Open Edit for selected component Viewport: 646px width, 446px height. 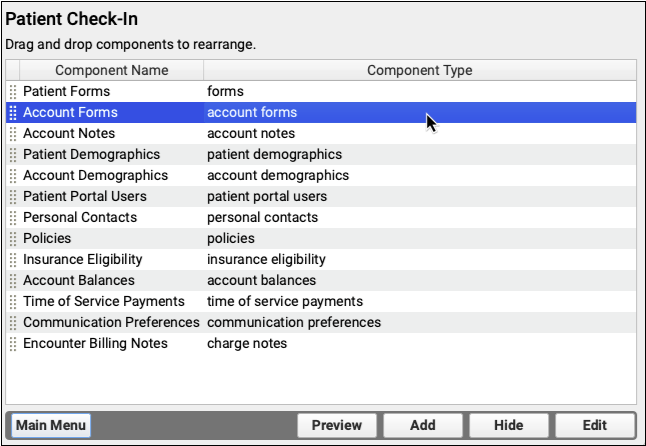click(x=594, y=425)
